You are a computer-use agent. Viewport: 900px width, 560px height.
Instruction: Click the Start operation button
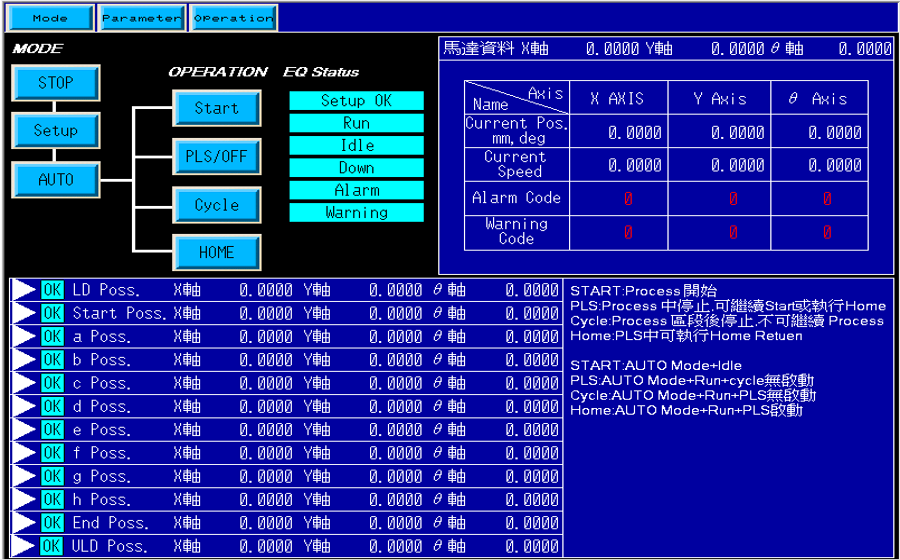(x=216, y=108)
